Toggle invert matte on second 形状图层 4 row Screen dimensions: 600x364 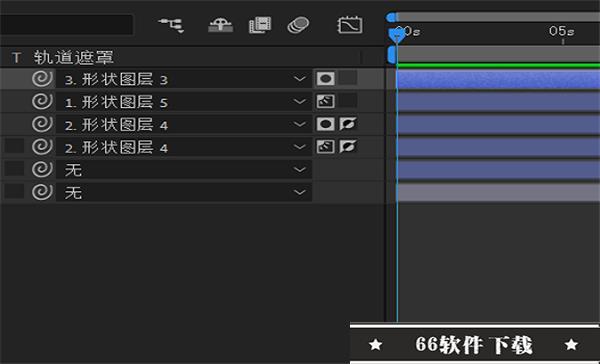coord(348,147)
